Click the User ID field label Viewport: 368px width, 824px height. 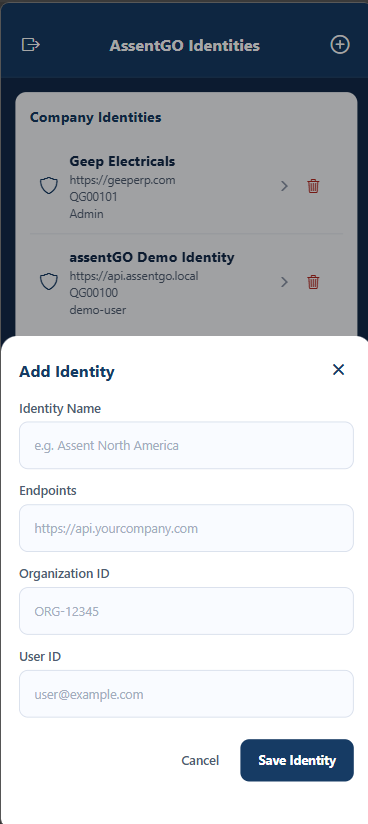[40, 656]
